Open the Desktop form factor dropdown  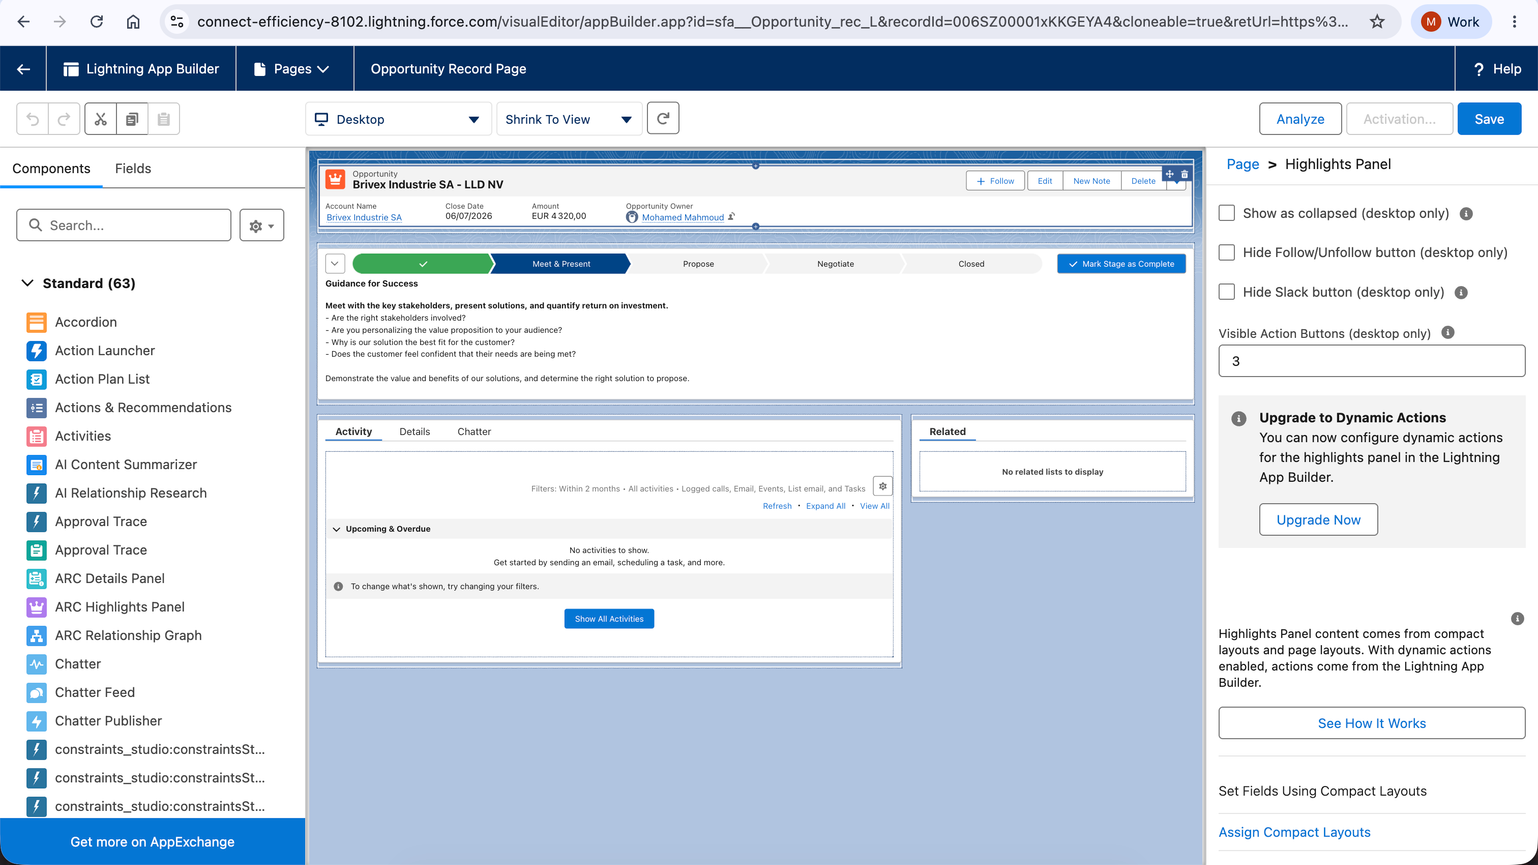pos(398,119)
